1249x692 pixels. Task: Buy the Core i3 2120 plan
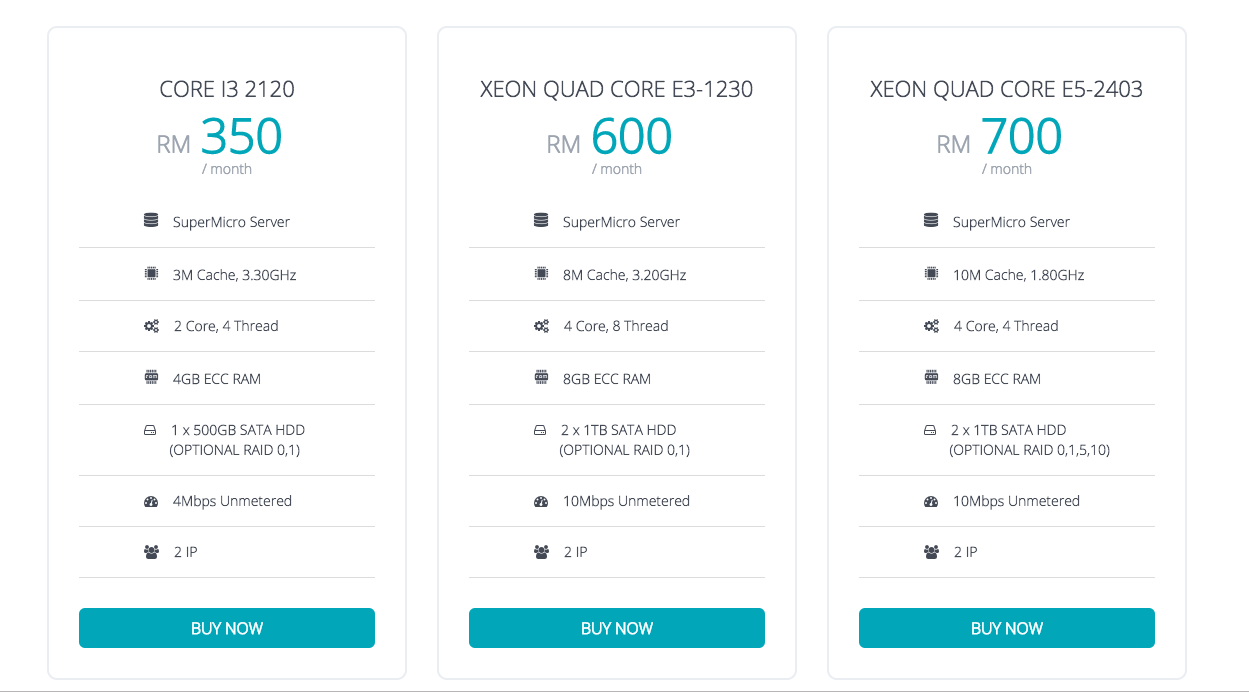(227, 628)
